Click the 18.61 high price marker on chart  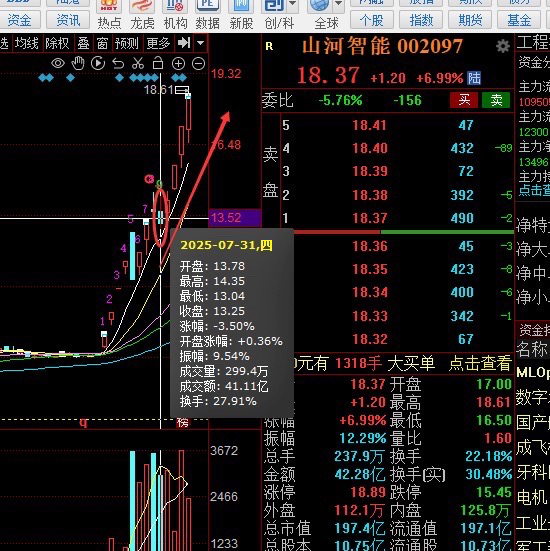coord(159,90)
